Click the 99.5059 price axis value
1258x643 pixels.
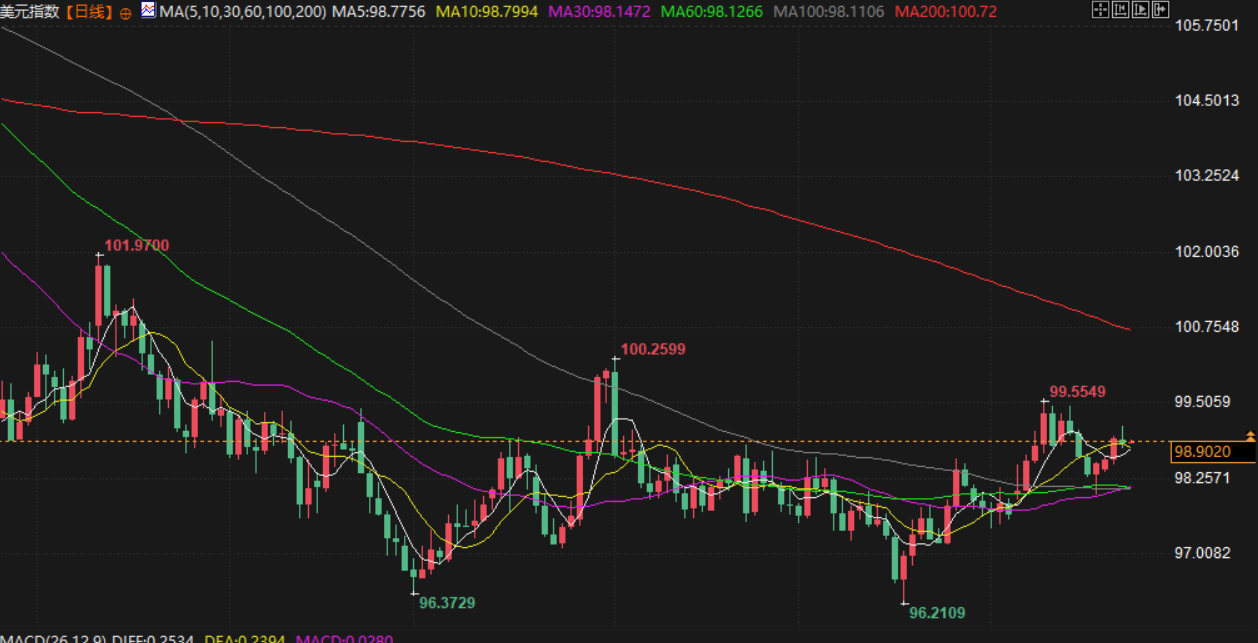tap(1203, 402)
